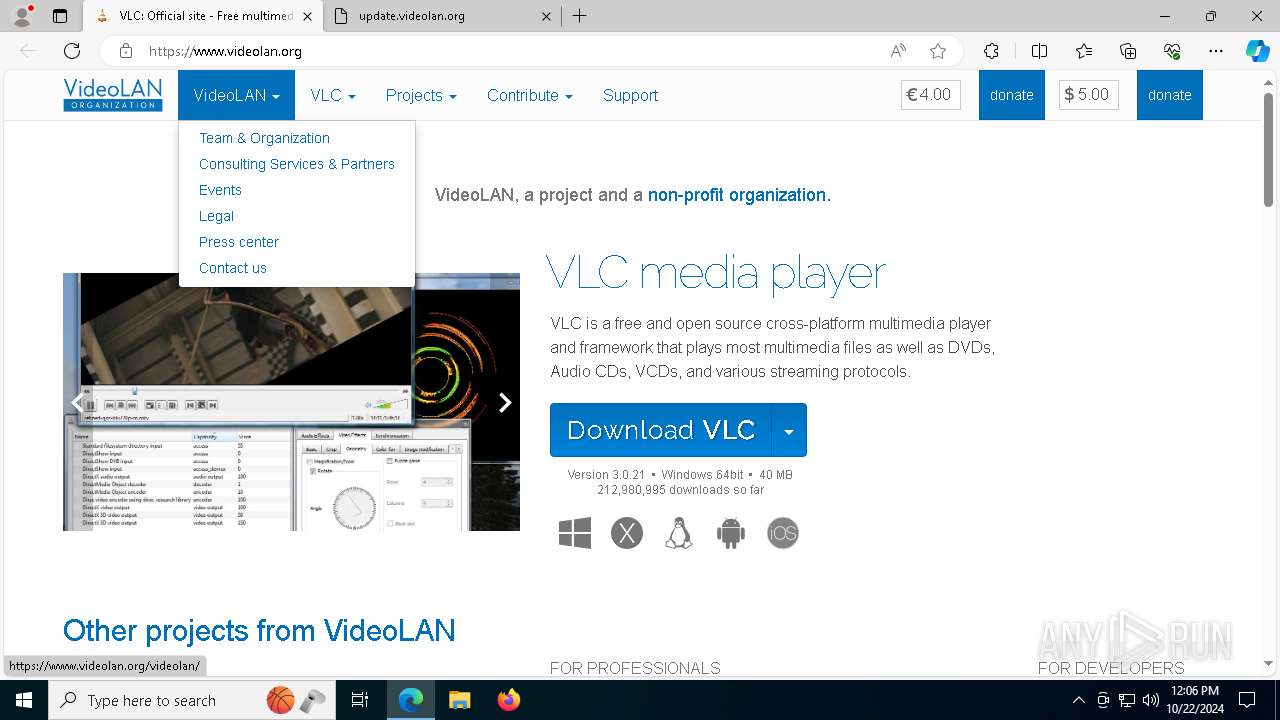
Task: Open the Linux penguin download icon
Action: (x=679, y=533)
